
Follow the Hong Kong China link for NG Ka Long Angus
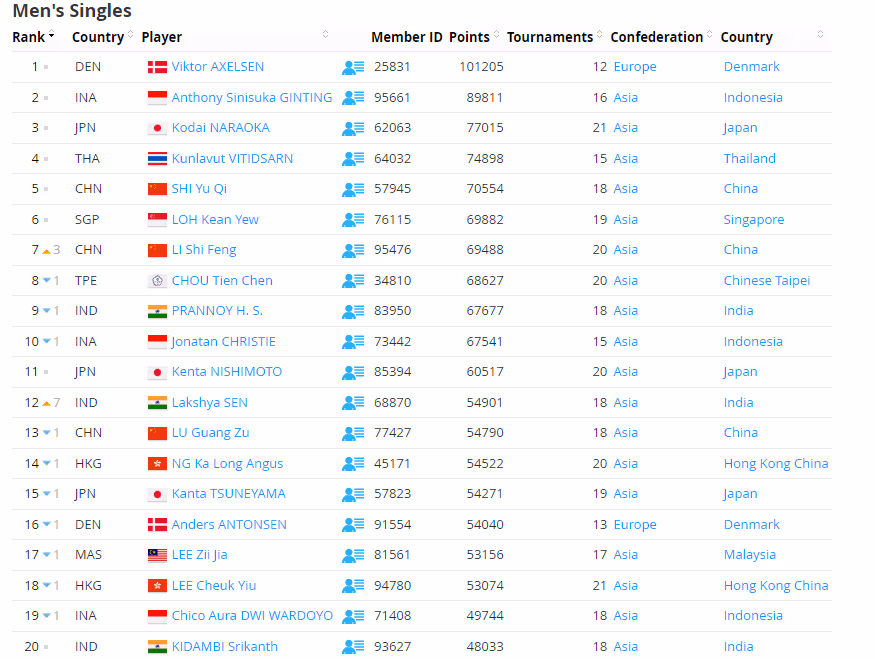[775, 464]
